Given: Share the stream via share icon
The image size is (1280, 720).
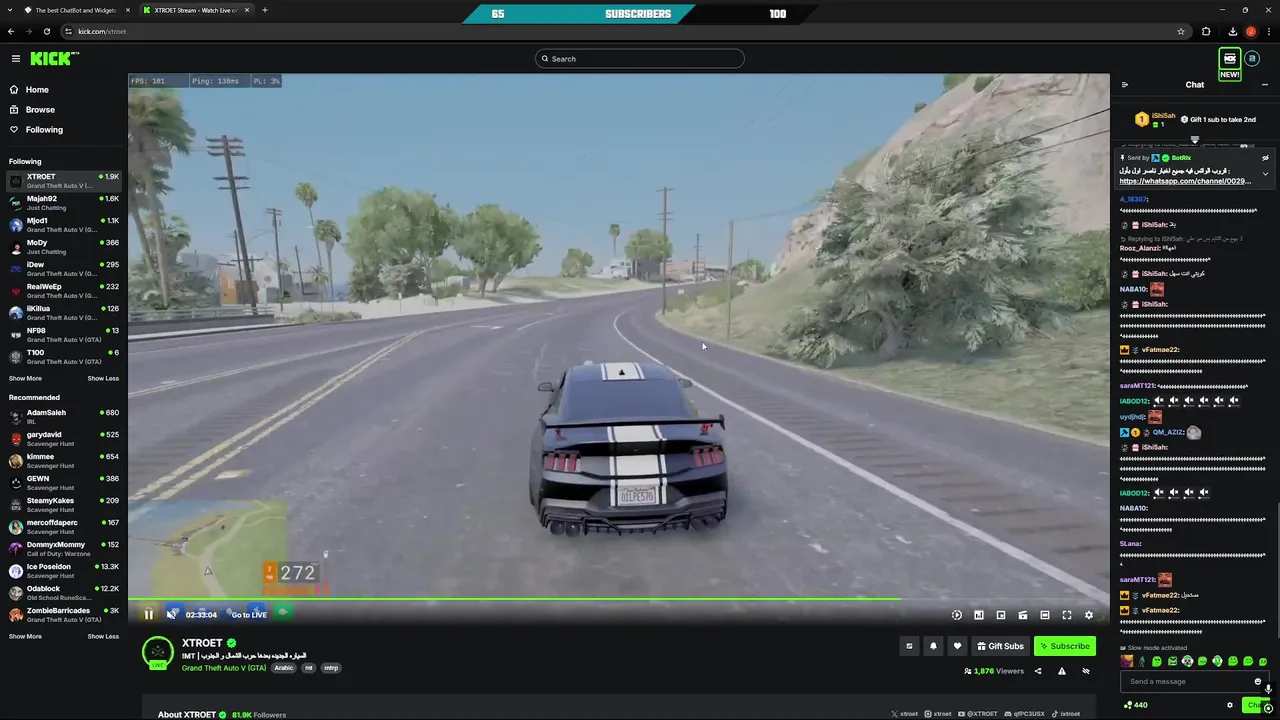Looking at the screenshot, I should (1038, 671).
